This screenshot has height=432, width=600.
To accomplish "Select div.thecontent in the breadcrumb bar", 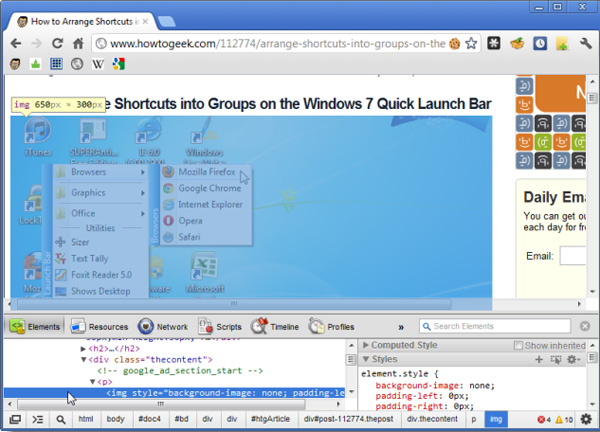I will [431, 420].
